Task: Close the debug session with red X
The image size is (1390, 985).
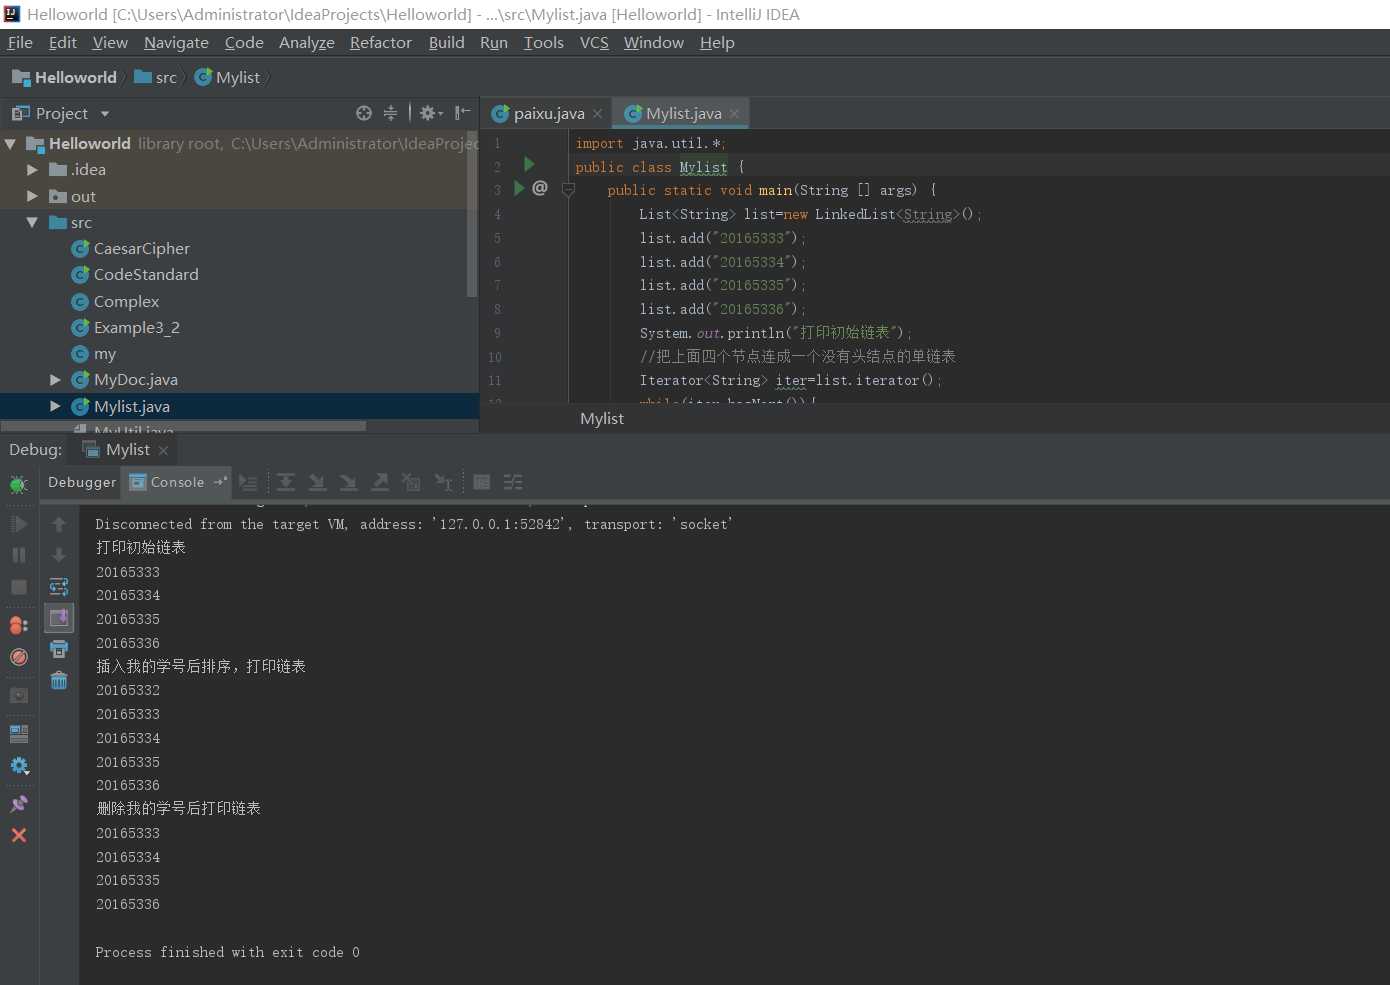Action: (18, 835)
